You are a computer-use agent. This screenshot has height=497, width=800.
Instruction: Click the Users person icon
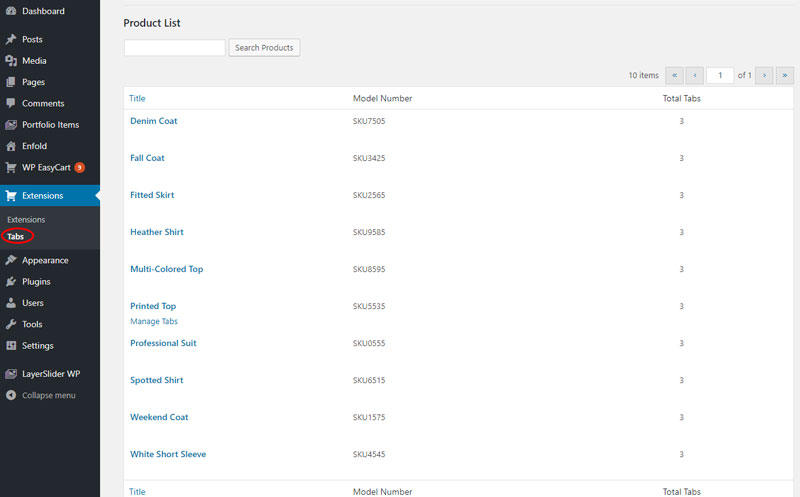(11, 303)
